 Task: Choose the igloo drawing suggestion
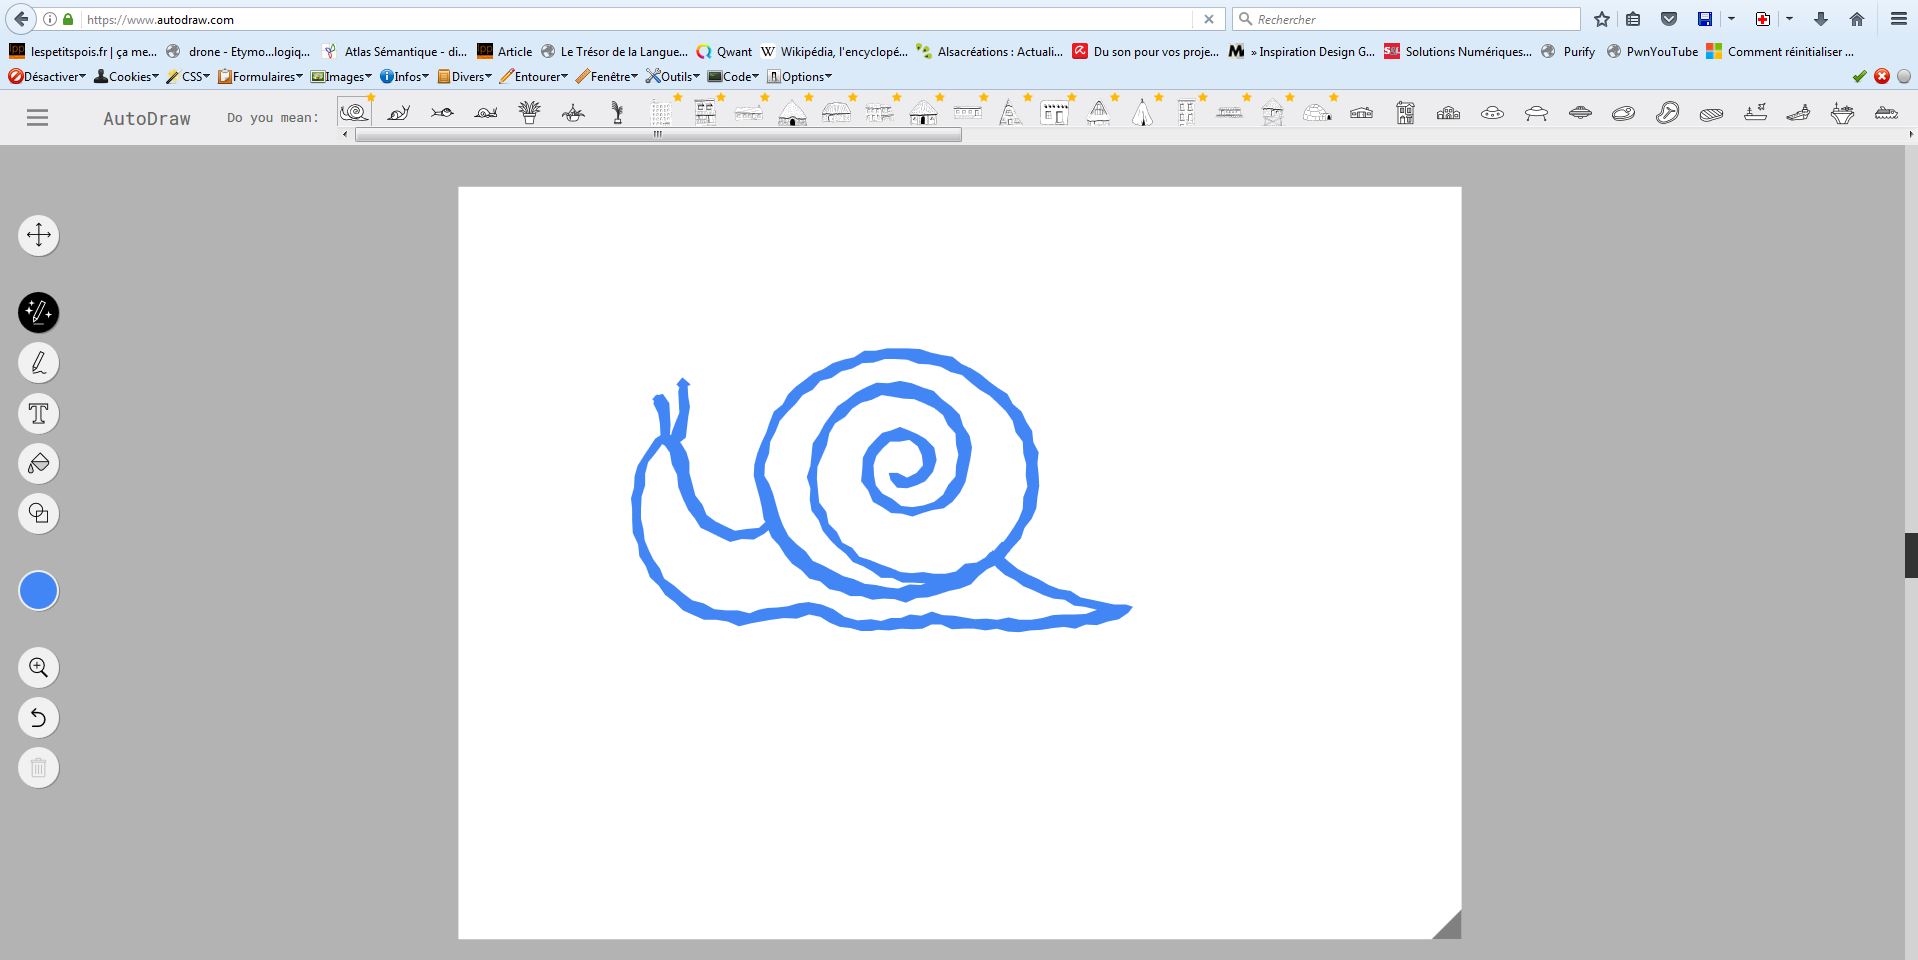[1317, 113]
